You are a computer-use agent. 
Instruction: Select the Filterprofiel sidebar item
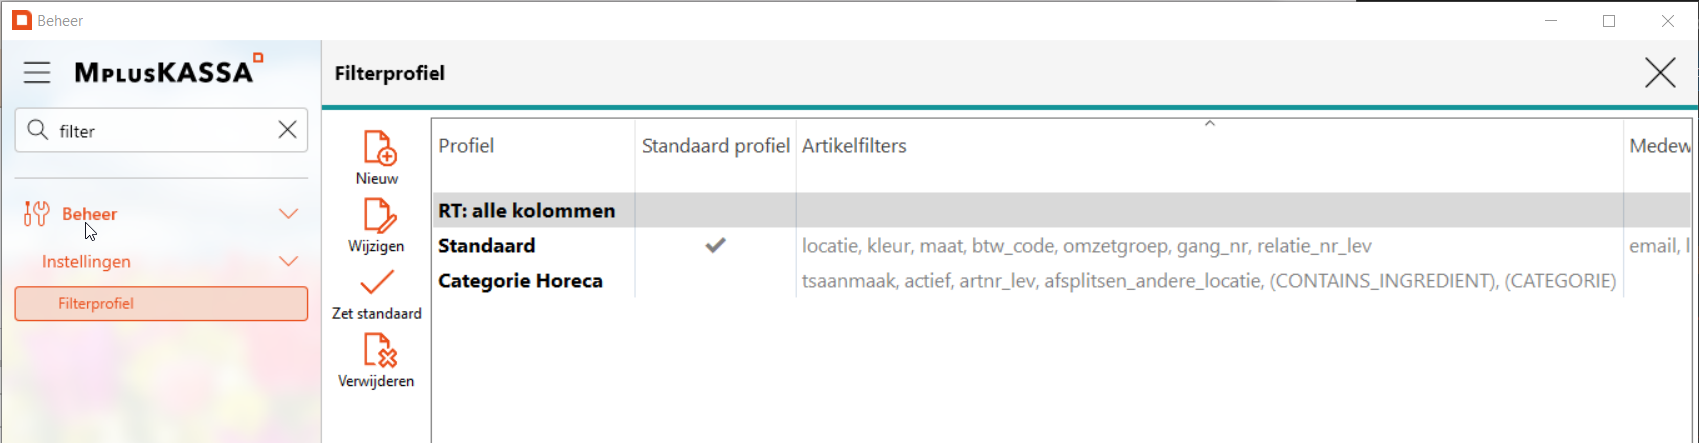tap(161, 304)
